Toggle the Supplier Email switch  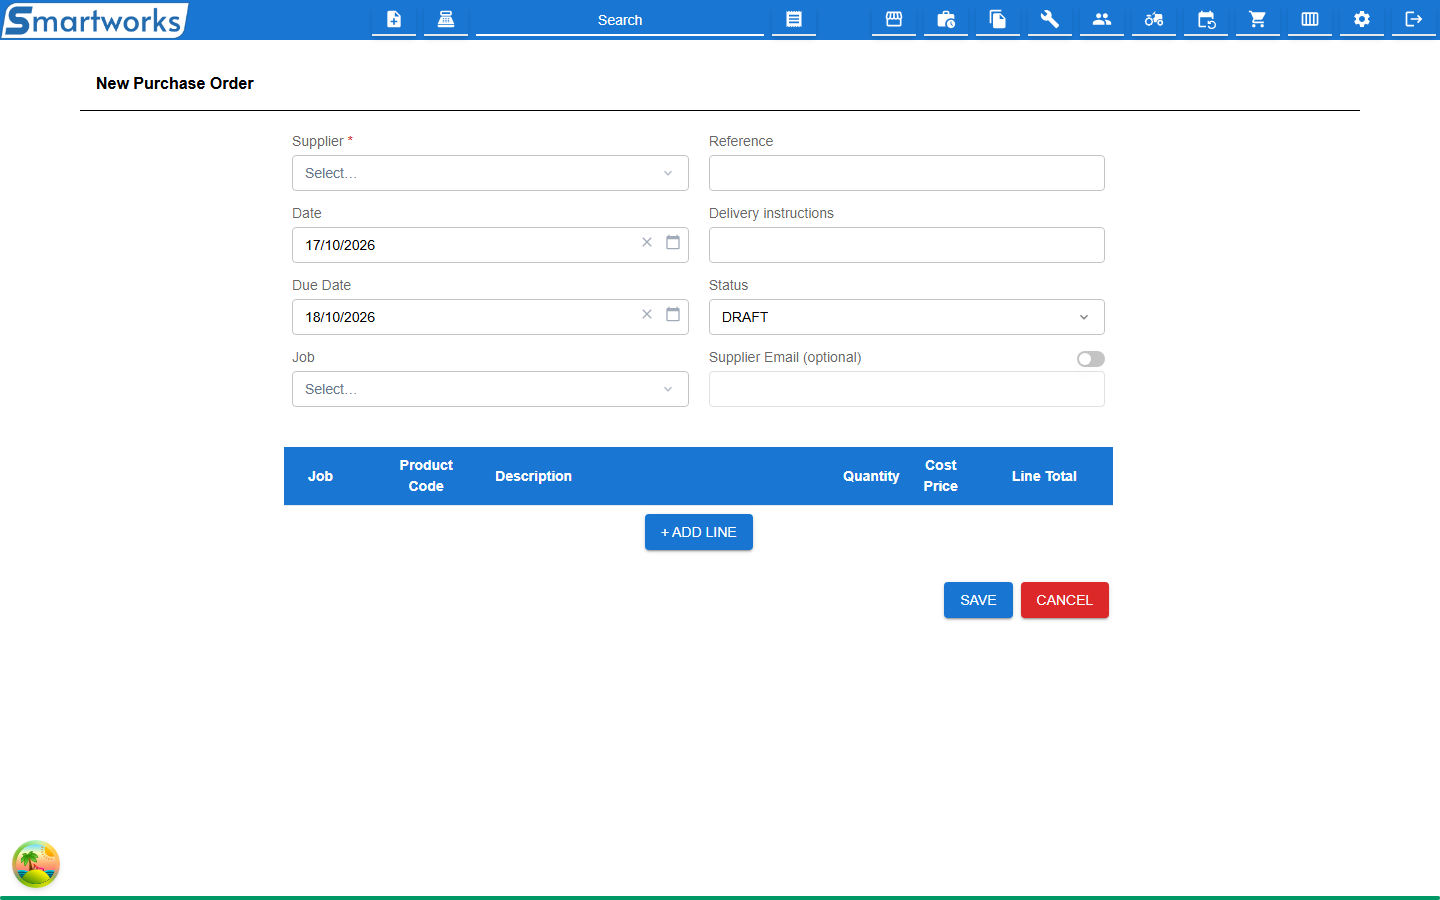tap(1091, 359)
